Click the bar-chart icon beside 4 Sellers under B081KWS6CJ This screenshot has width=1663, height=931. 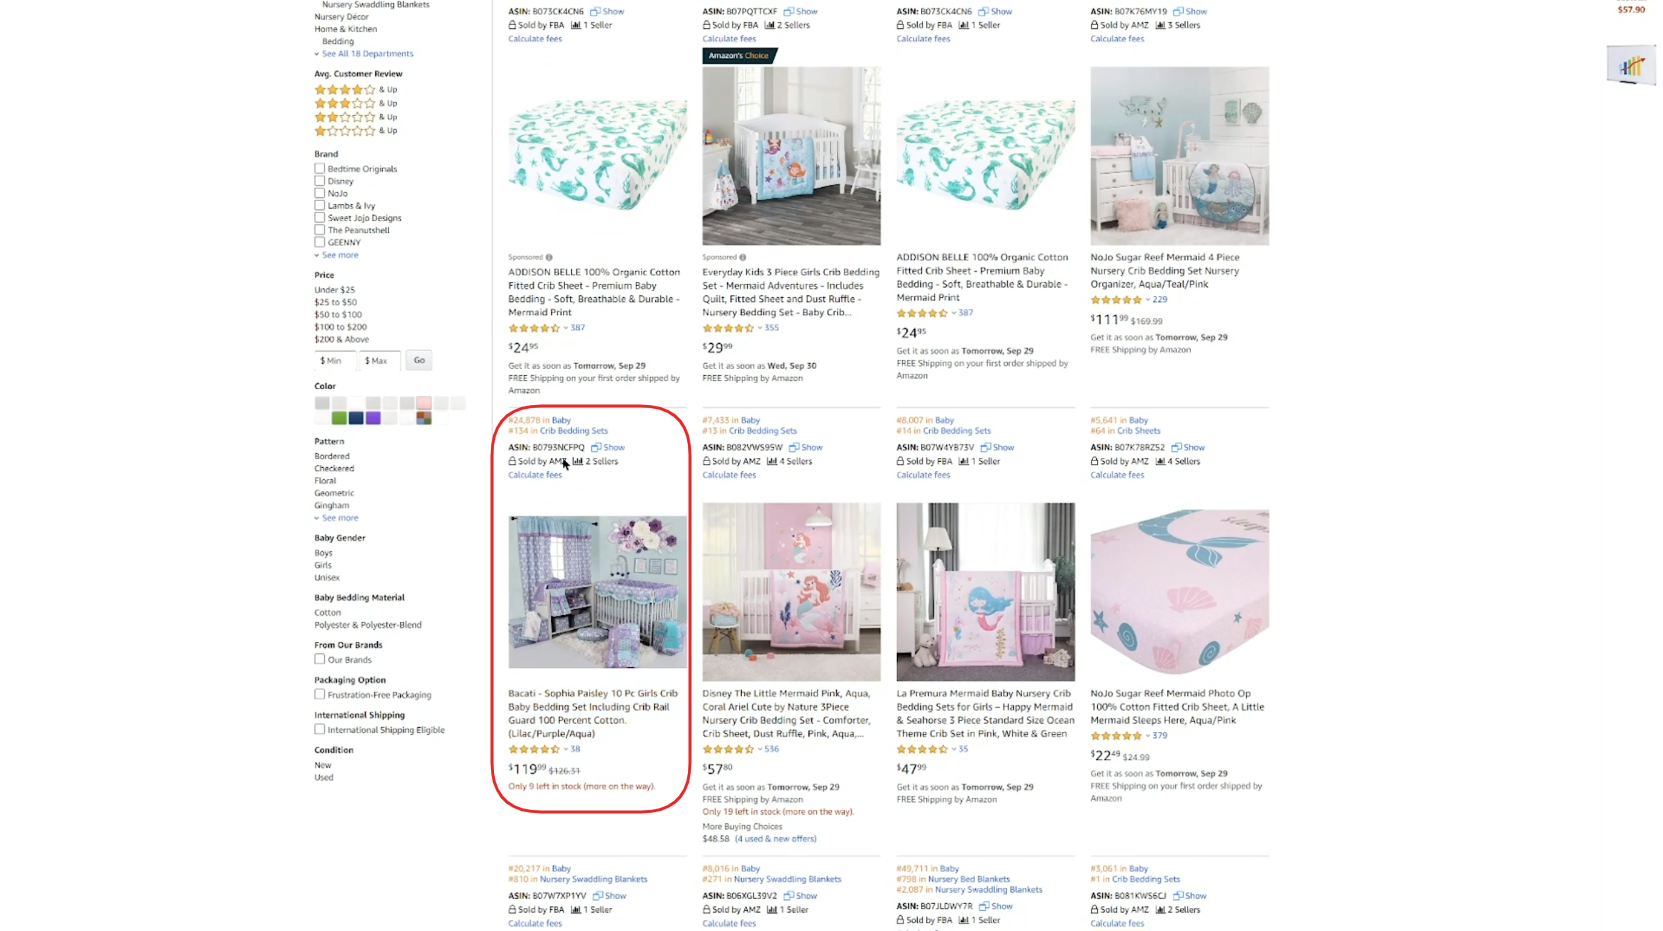point(1158,910)
